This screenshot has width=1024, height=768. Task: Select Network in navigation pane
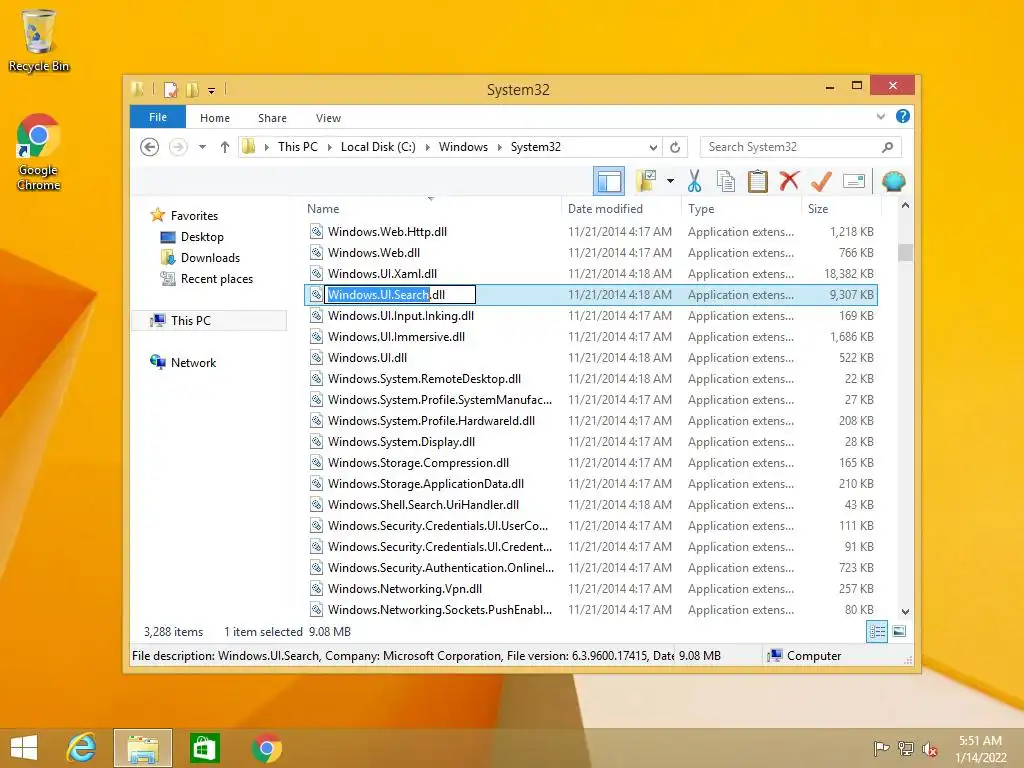(193, 362)
